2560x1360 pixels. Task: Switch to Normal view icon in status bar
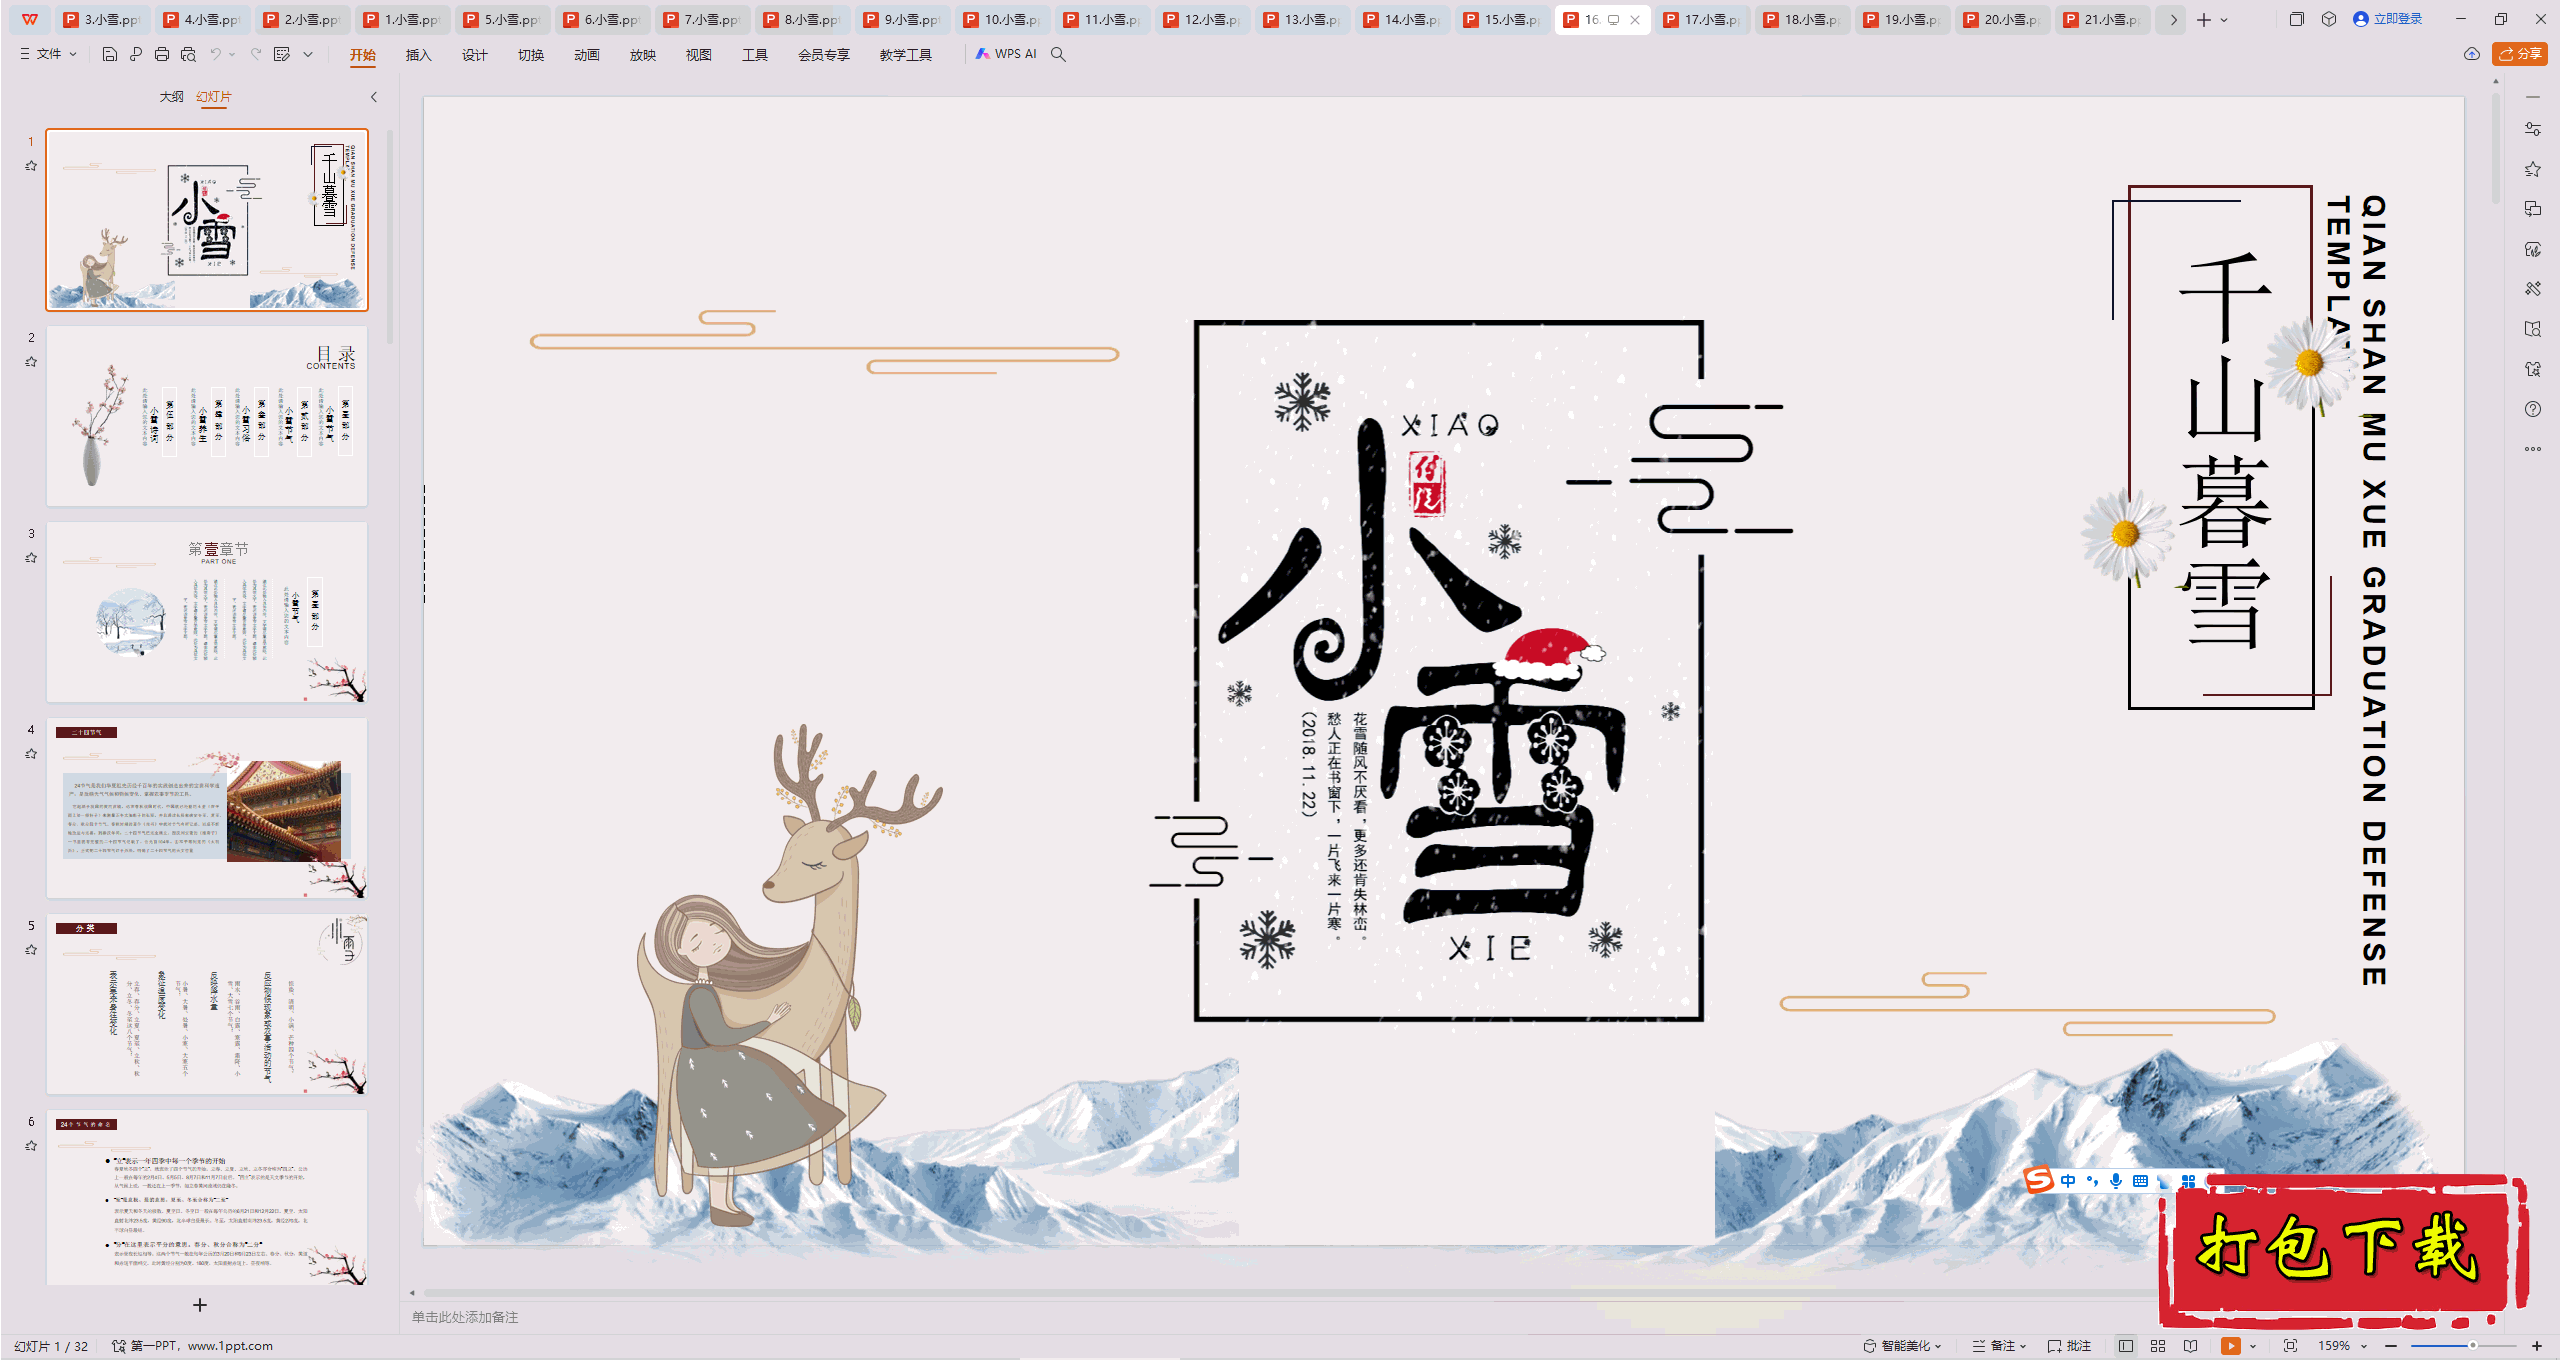pos(2126,1346)
